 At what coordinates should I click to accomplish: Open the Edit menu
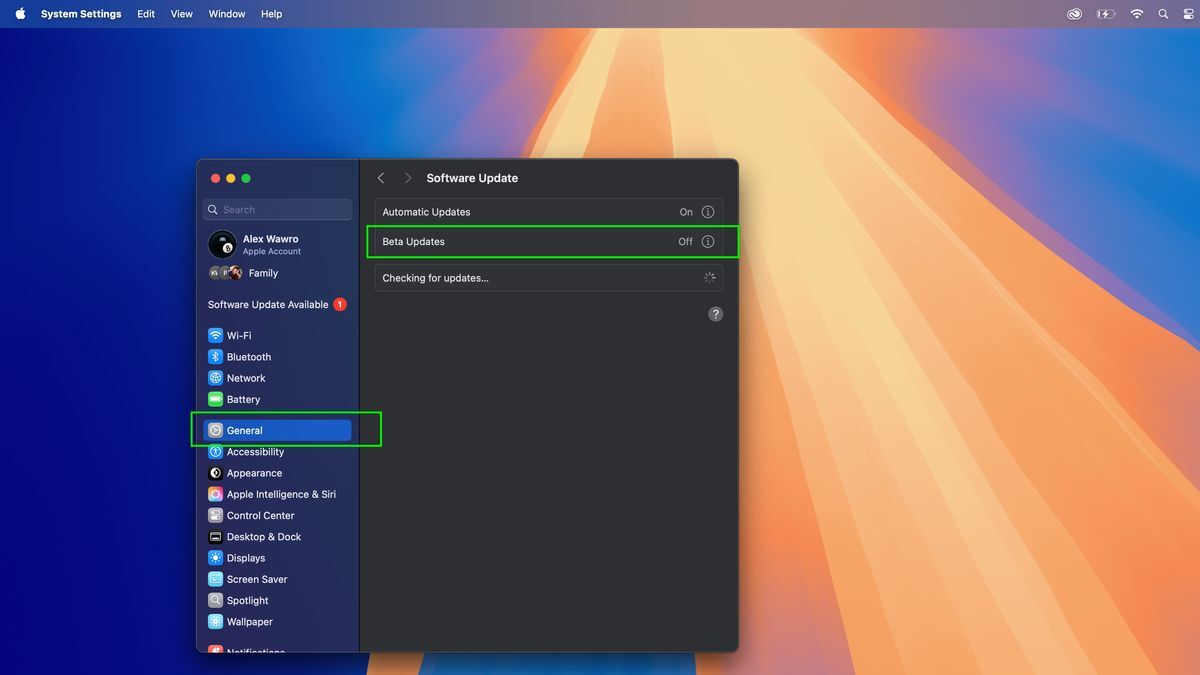[146, 14]
